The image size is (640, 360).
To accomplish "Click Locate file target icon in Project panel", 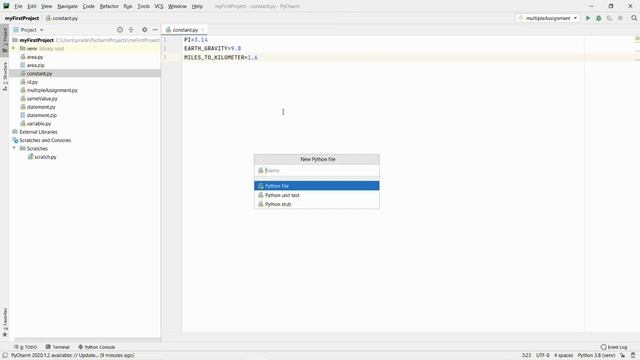I will coord(120,30).
